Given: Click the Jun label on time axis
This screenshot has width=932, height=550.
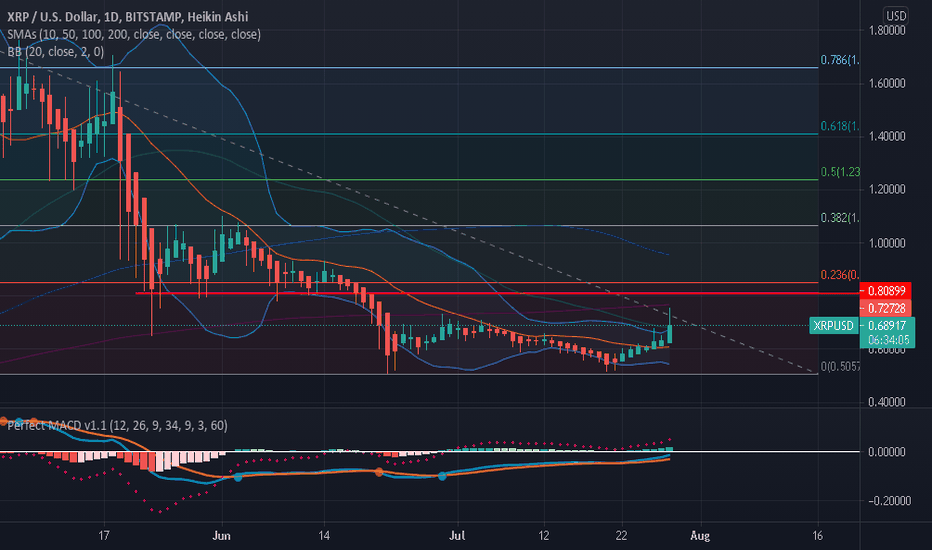Looking at the screenshot, I should tap(221, 536).
